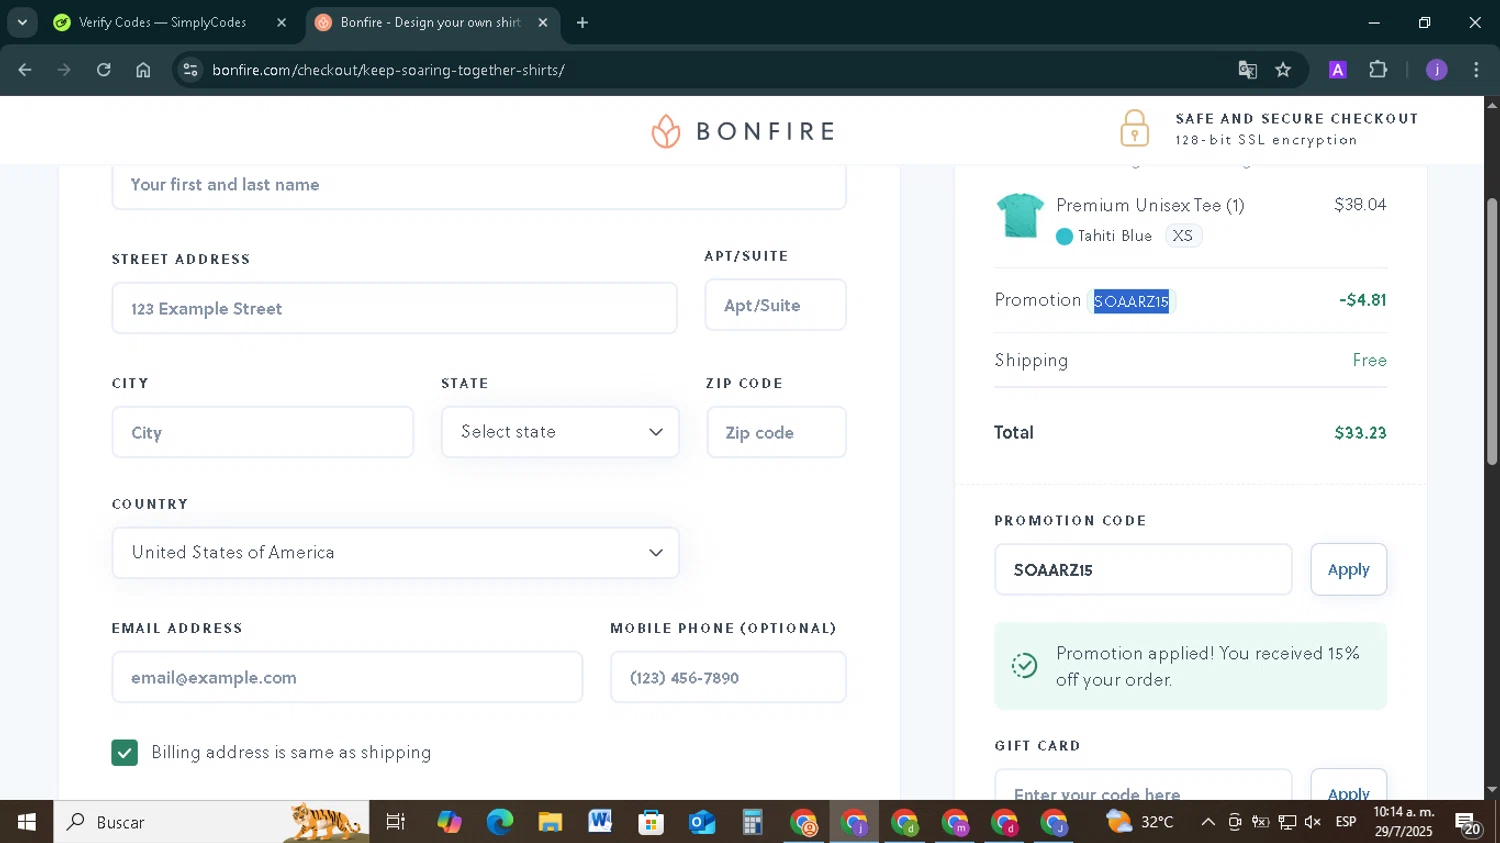Focus the first and last name field
Screen dimensions: 1500x843
479,185
